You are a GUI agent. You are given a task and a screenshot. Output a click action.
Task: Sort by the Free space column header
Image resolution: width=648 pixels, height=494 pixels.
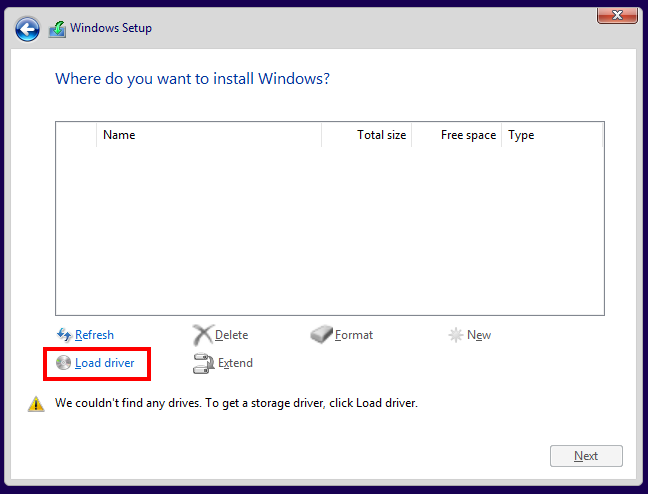[x=457, y=135]
